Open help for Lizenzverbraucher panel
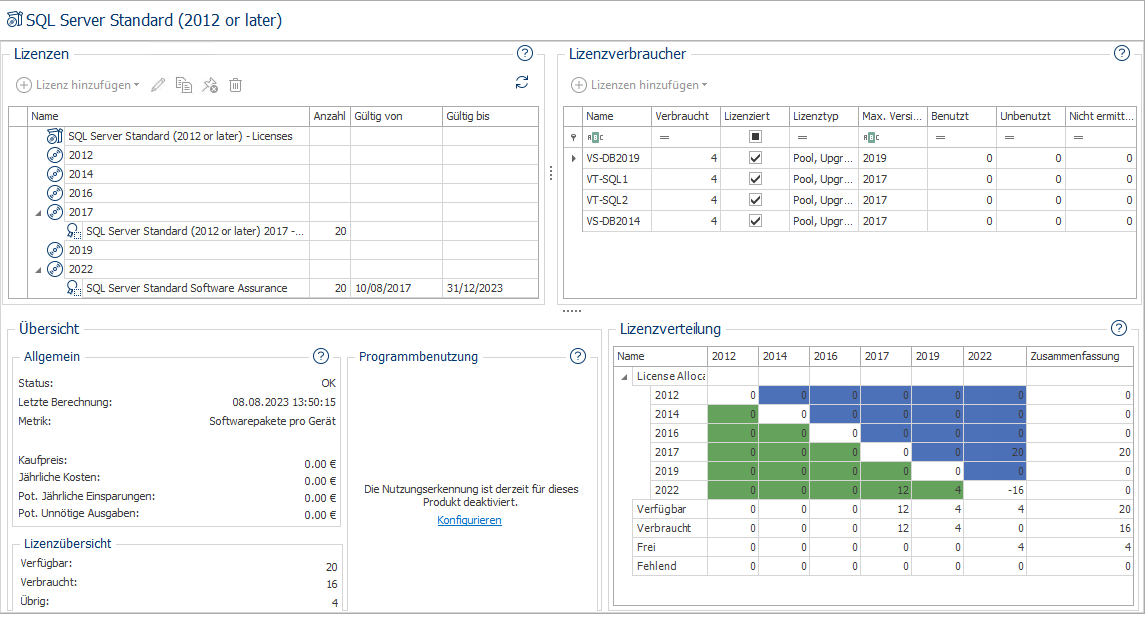This screenshot has height=619, width=1148. tap(1122, 53)
